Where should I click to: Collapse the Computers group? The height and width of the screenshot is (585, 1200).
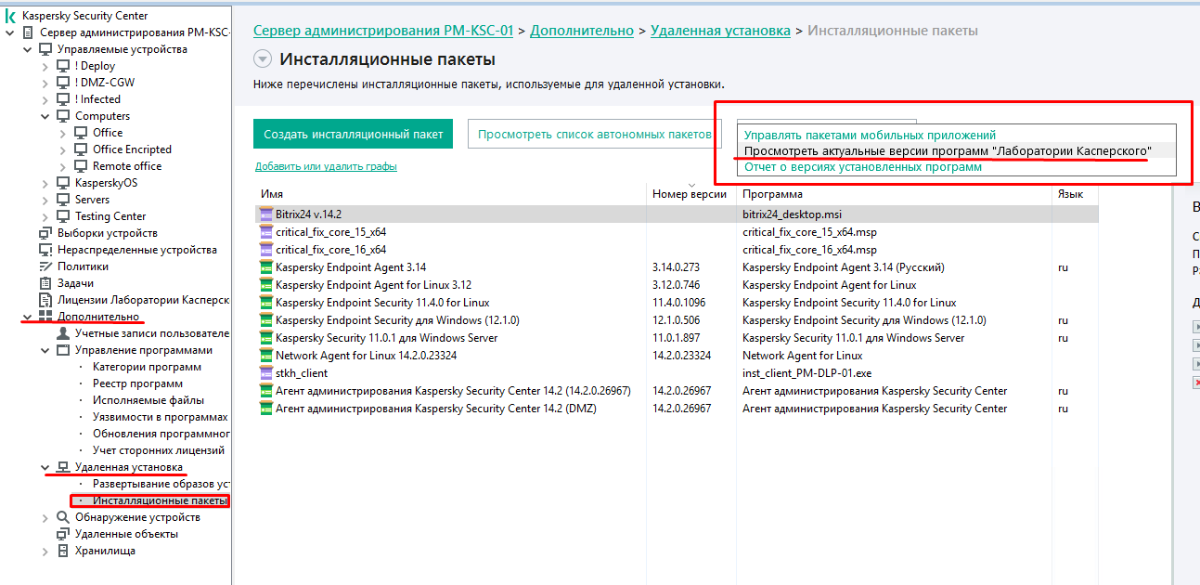(46, 116)
